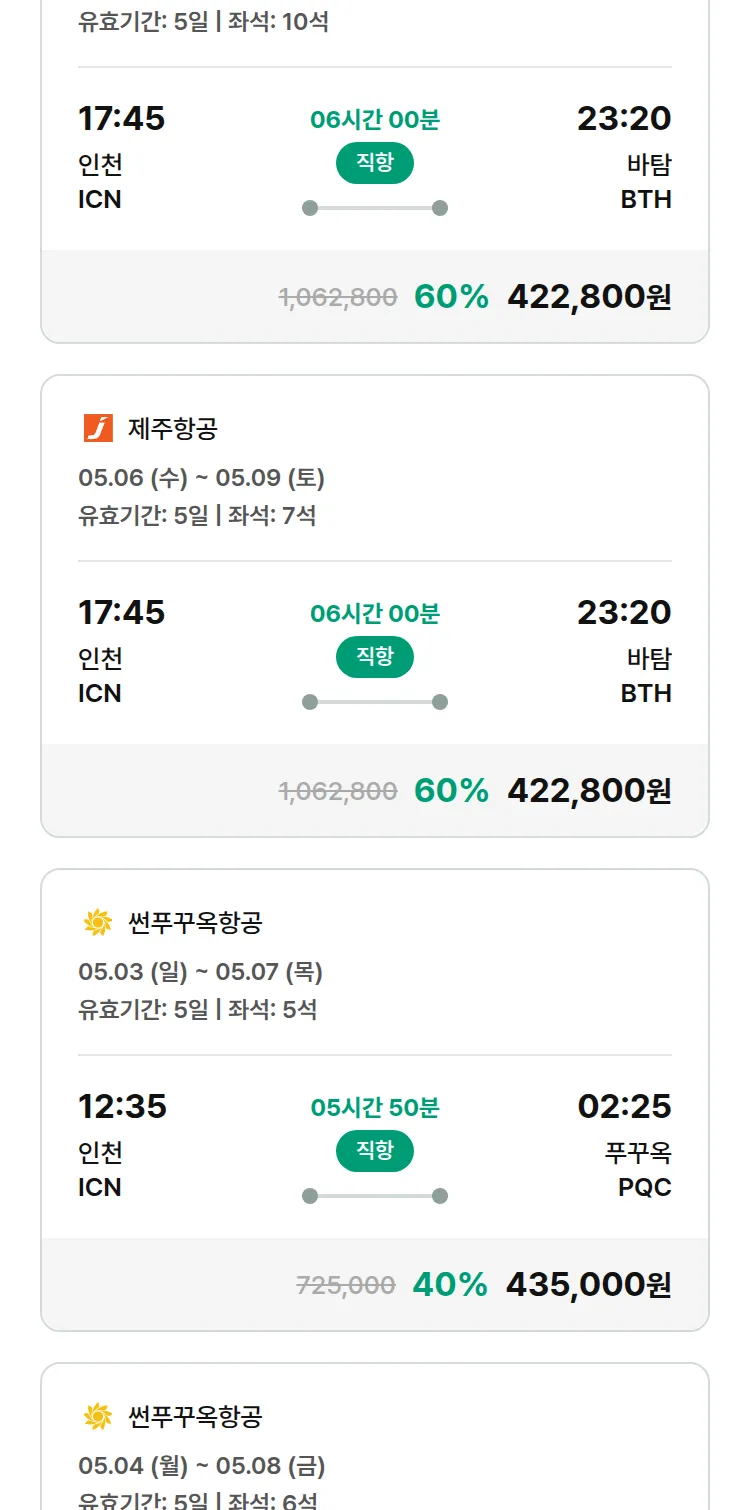
Task: Click the 썬푸꾸옥항공 name on the 05.03 card
Action: [x=195, y=922]
